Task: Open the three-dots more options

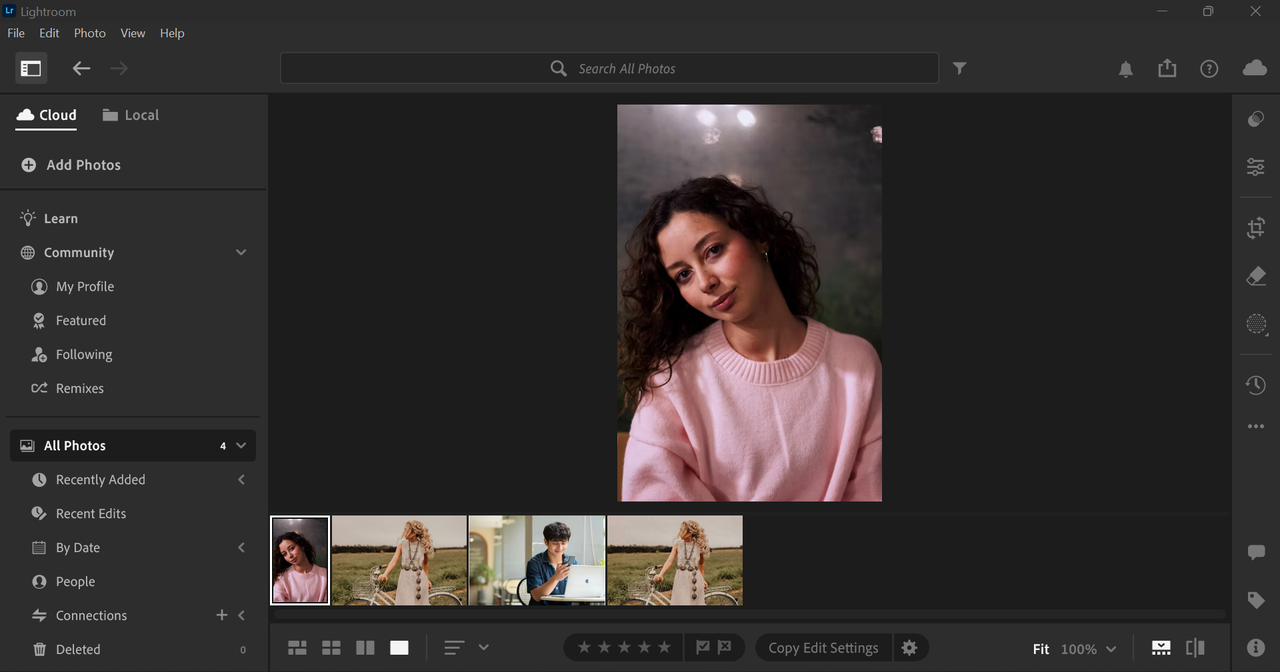Action: [1256, 427]
